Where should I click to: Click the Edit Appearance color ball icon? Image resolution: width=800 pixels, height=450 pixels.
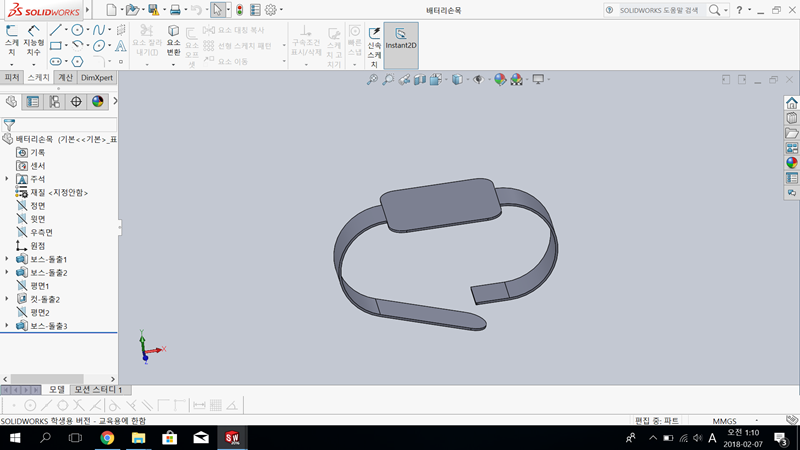pyautogui.click(x=500, y=79)
